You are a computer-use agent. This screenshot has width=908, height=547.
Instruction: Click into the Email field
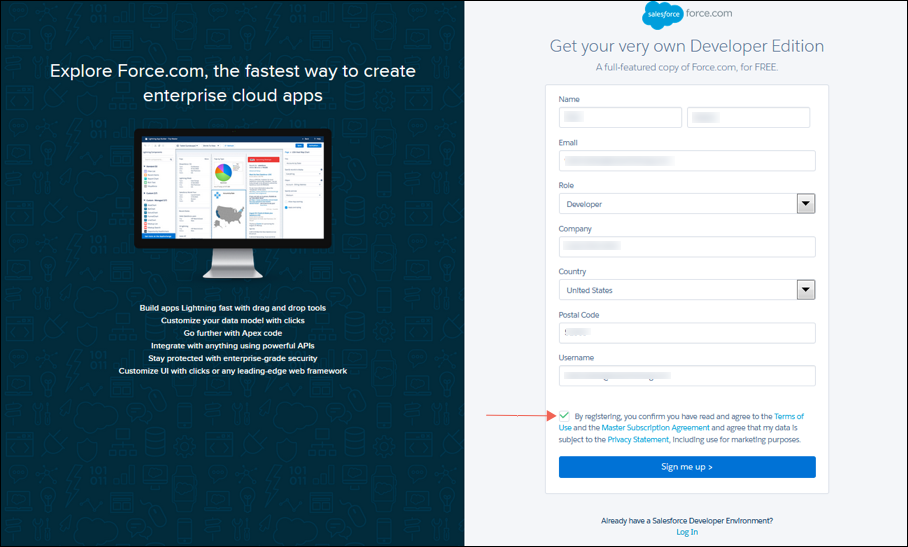[x=687, y=160]
